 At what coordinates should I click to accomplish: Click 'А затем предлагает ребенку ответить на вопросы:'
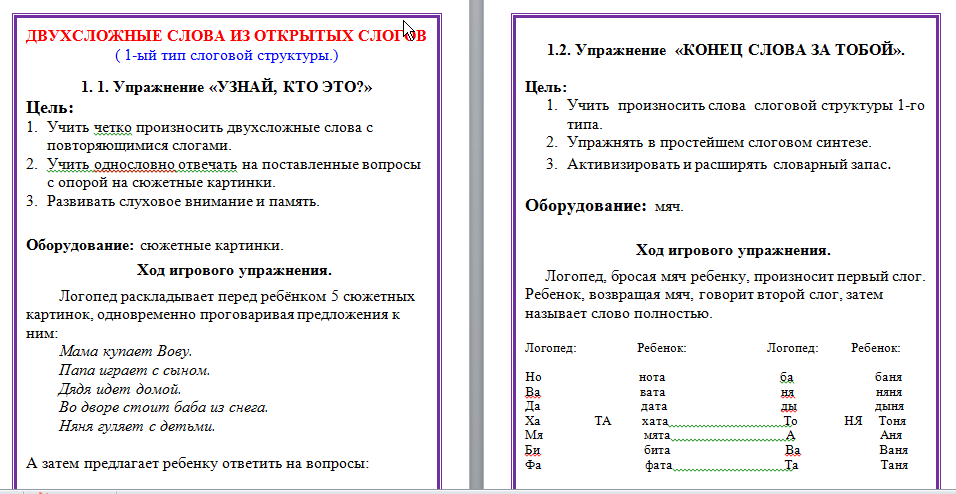[x=198, y=463]
